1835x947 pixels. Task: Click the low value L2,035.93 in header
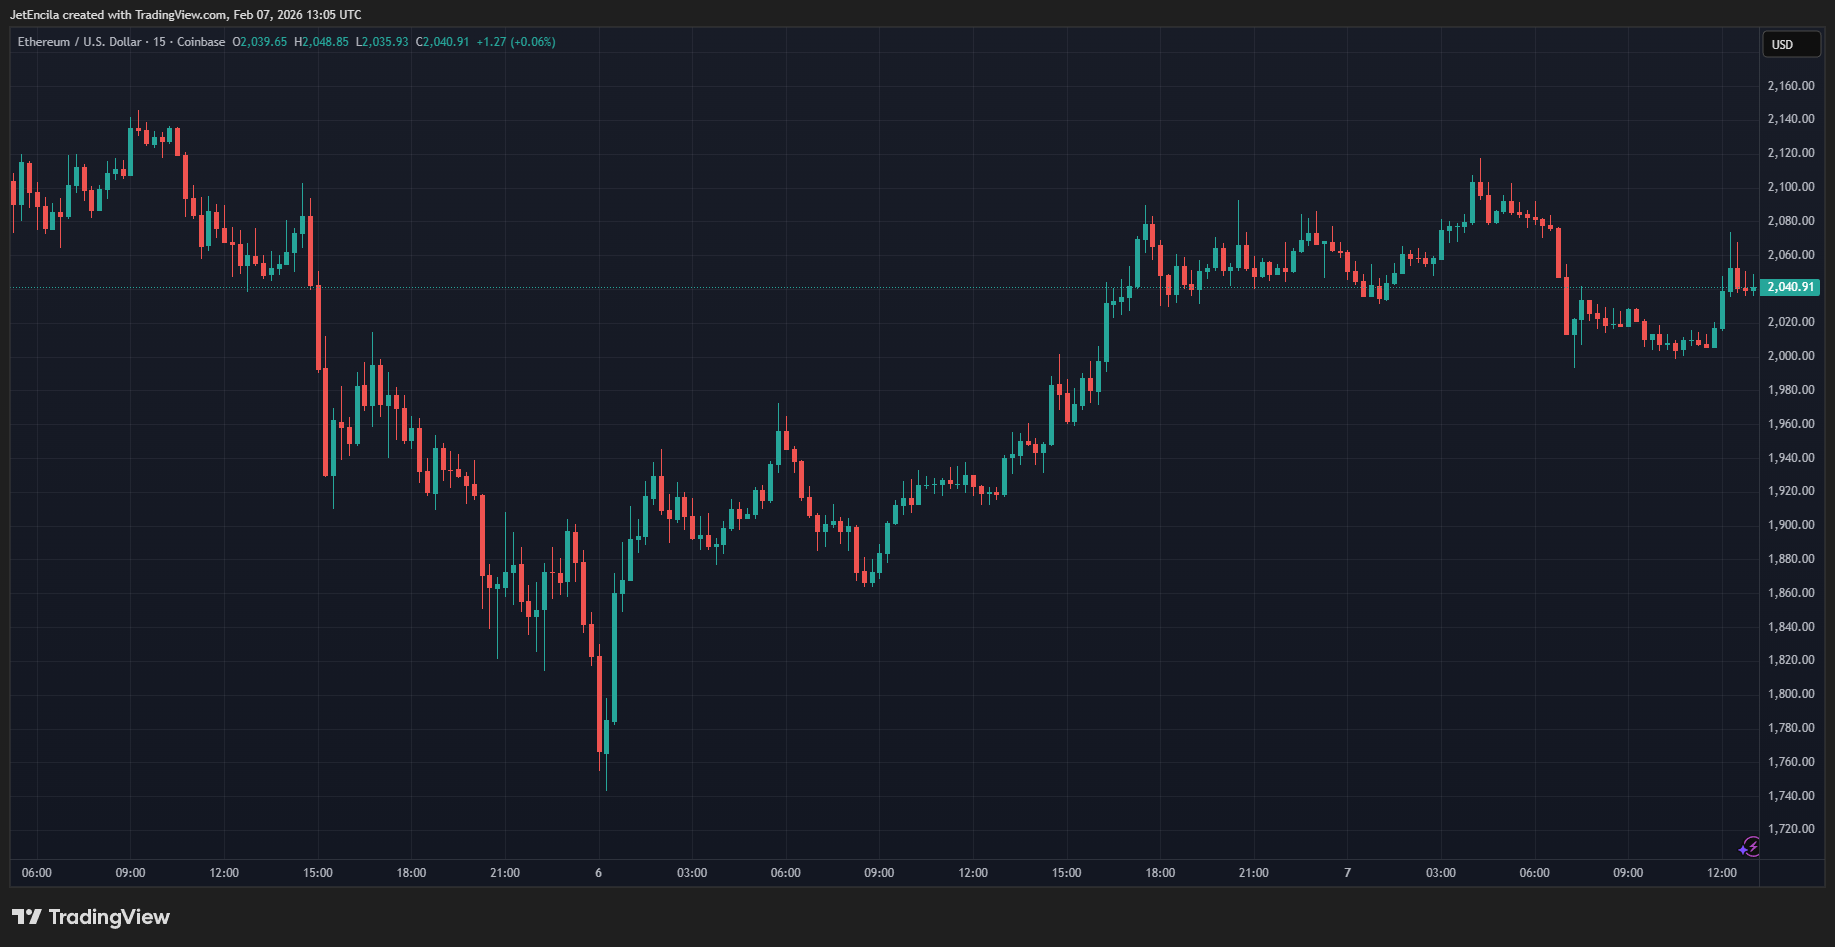coord(382,42)
